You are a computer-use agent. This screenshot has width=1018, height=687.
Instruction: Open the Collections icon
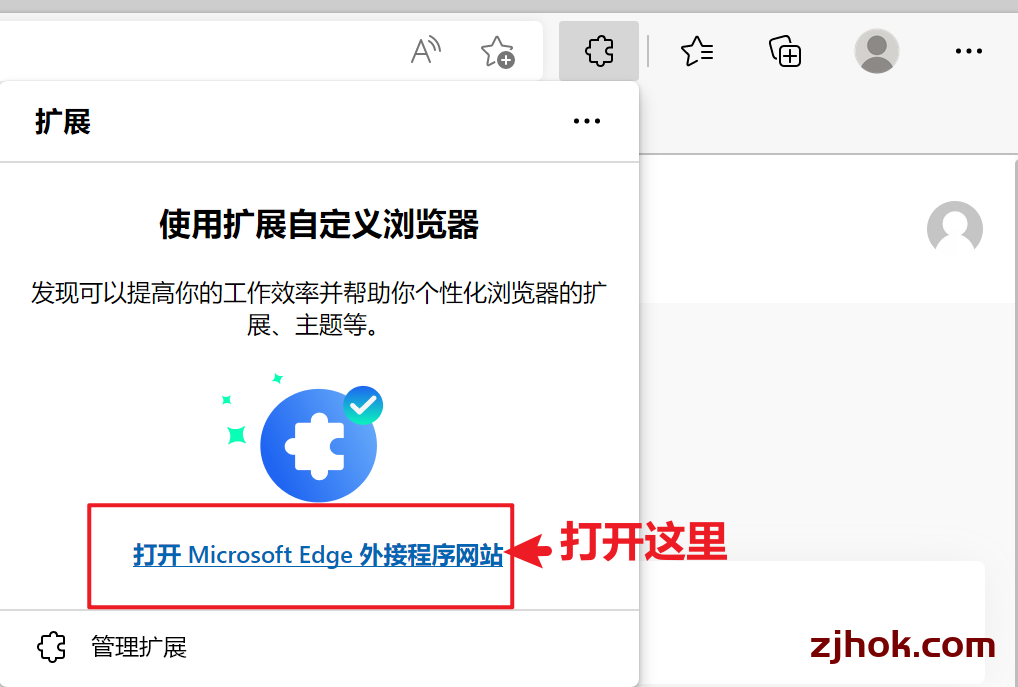pos(785,51)
